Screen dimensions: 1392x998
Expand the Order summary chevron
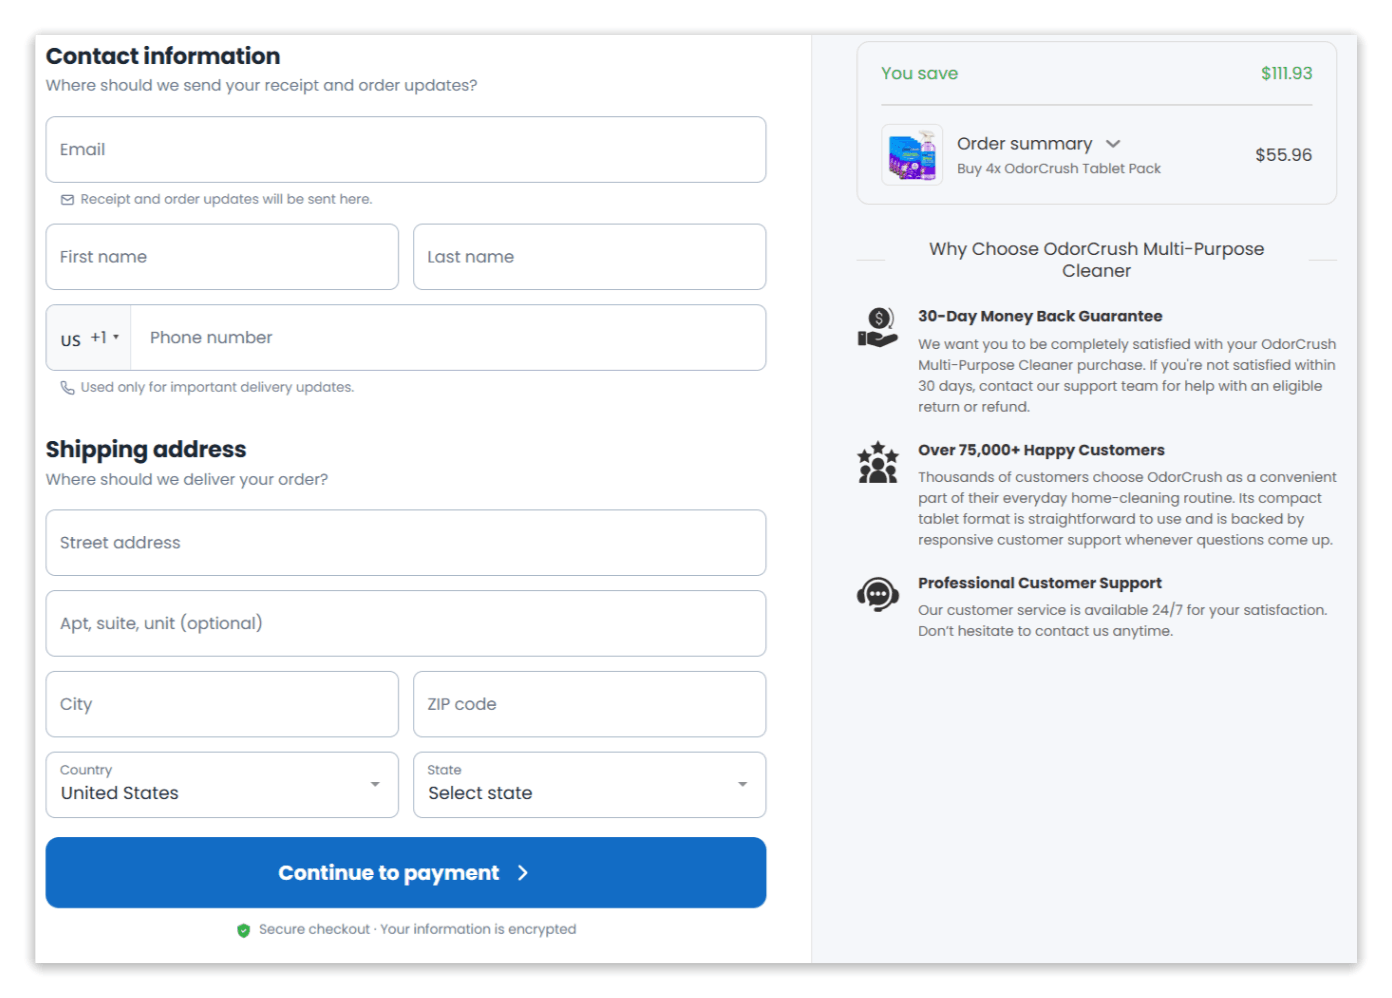(1113, 144)
